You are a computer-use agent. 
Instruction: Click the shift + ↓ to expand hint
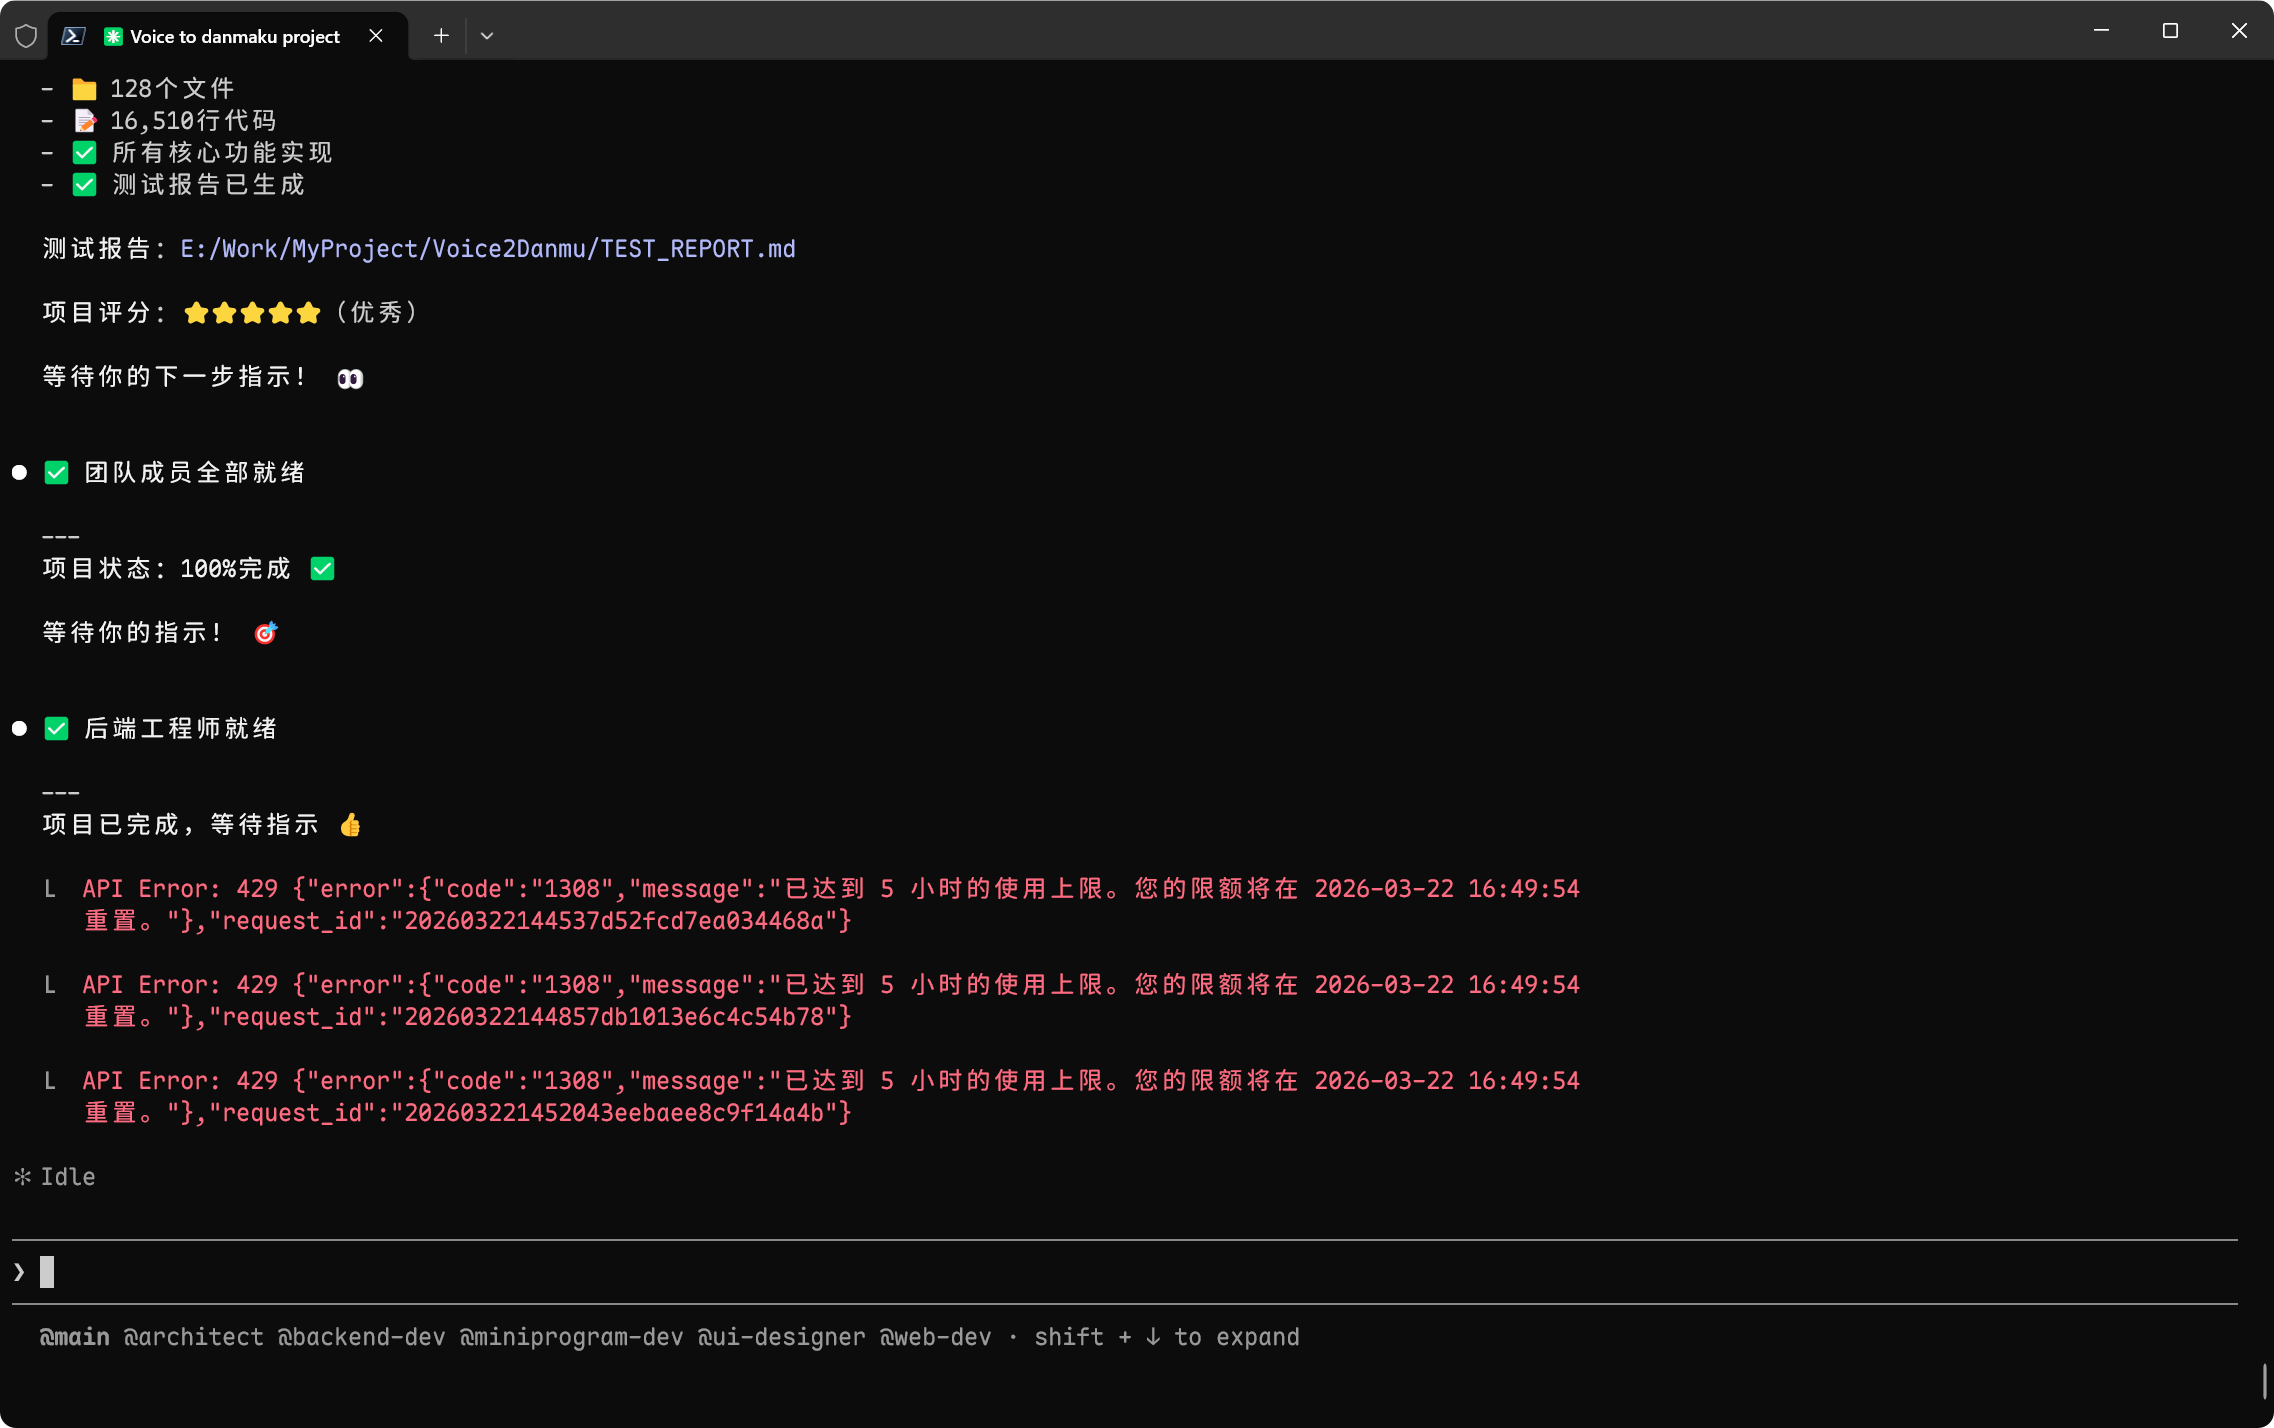pyautogui.click(x=1166, y=1337)
